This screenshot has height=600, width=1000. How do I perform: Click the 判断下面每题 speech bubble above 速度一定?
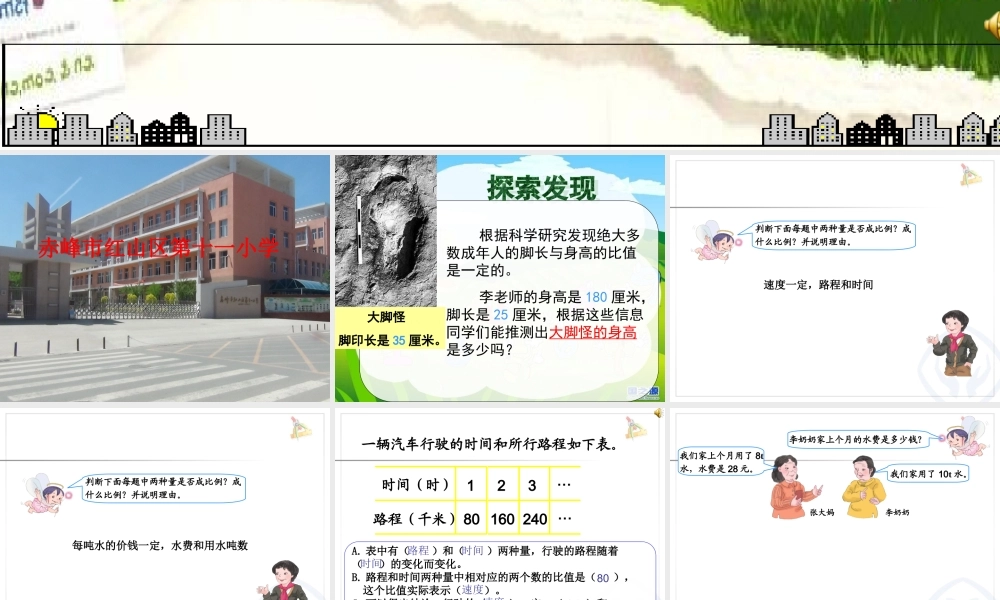pos(832,235)
